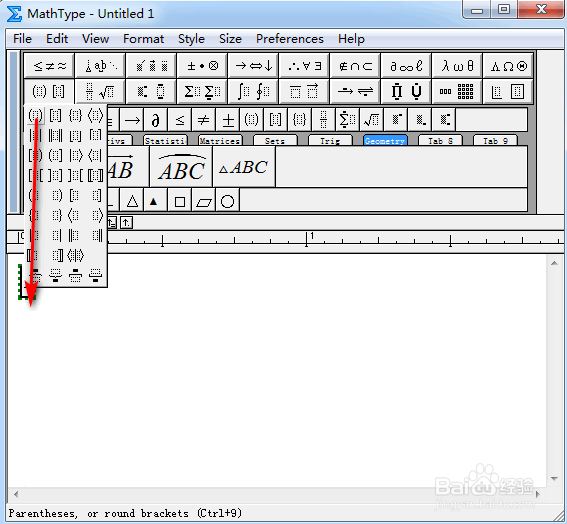Viewport: 567px width, 524px height.
Task: Open underbar and overbar templates palette
Action: (304, 91)
